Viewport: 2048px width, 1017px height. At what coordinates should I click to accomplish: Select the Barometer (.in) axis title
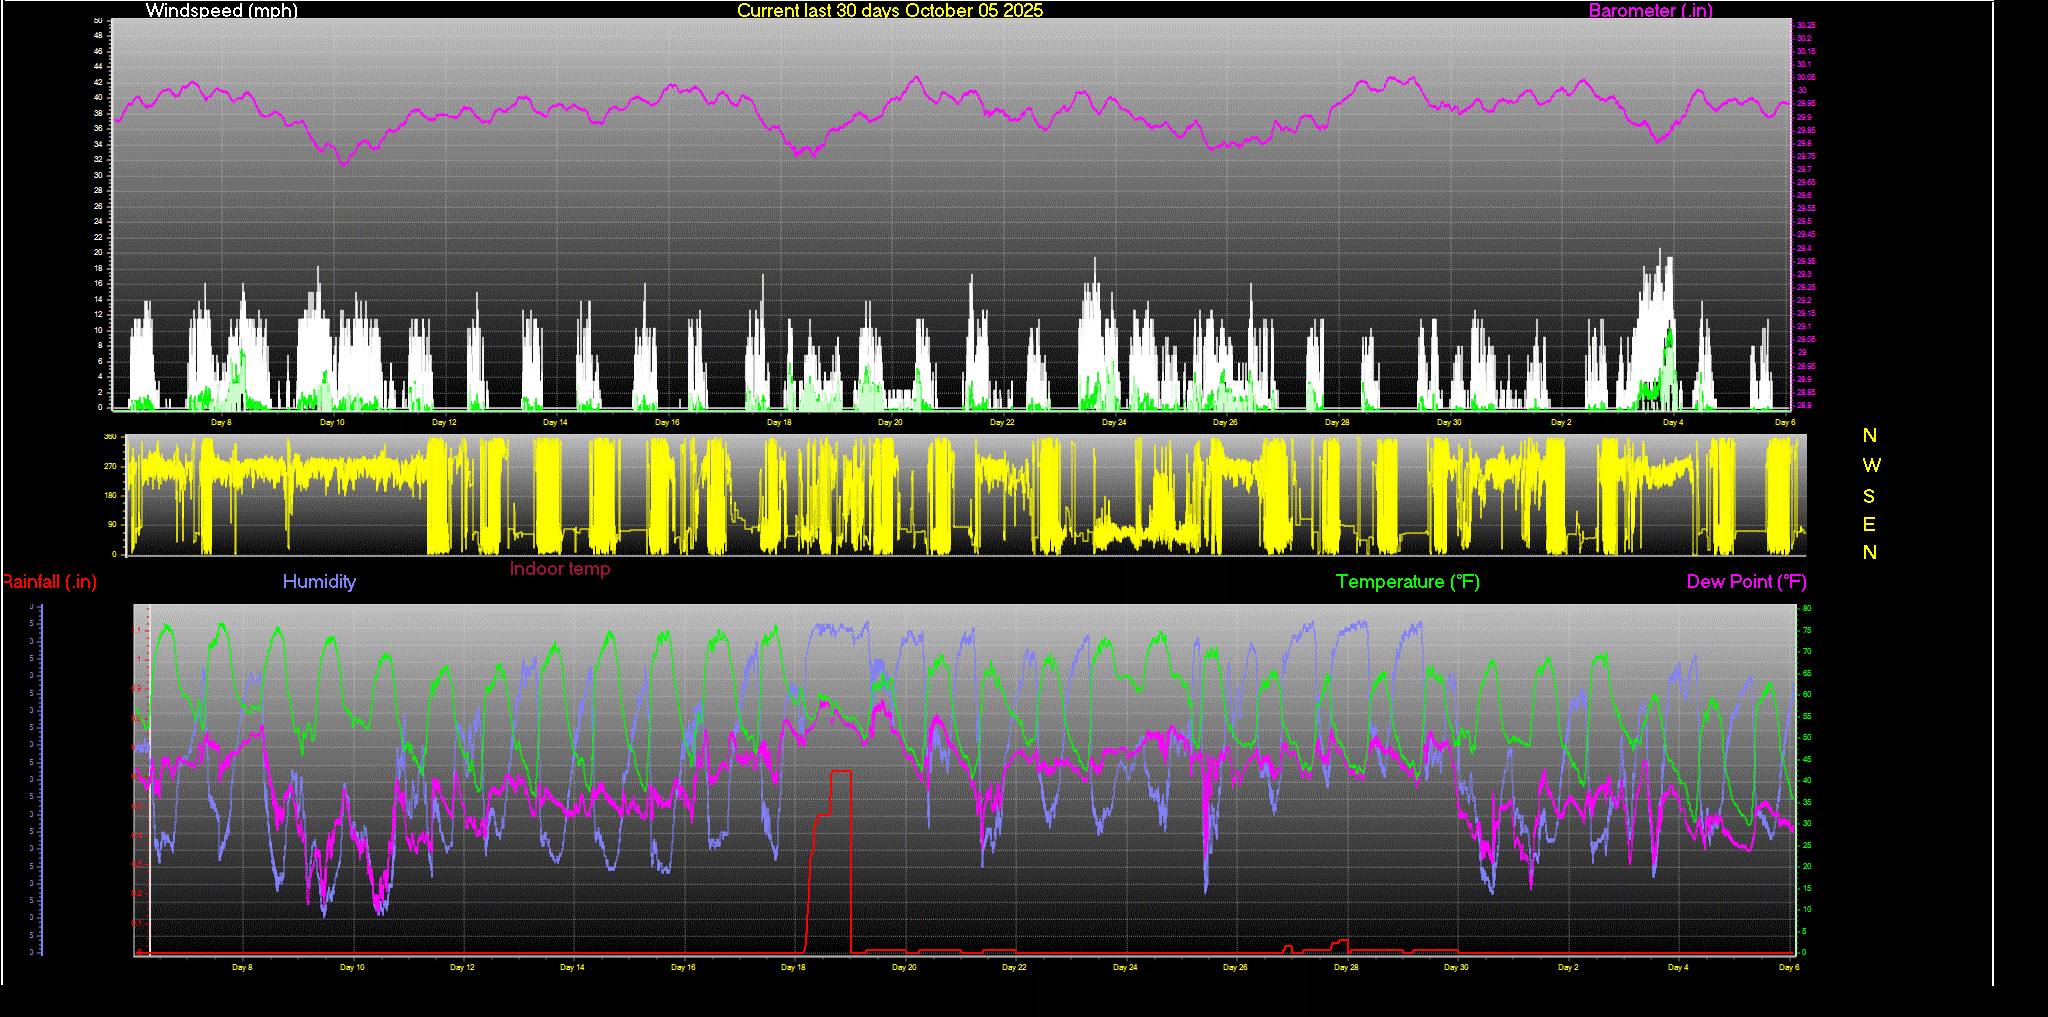[1650, 11]
